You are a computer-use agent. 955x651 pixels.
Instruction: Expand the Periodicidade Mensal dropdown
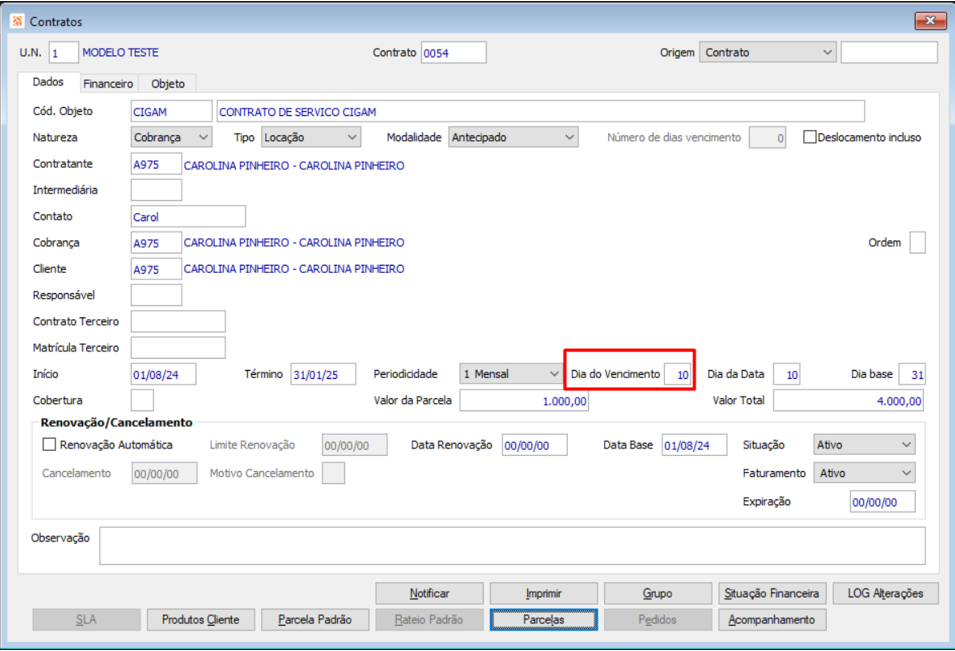(510, 374)
